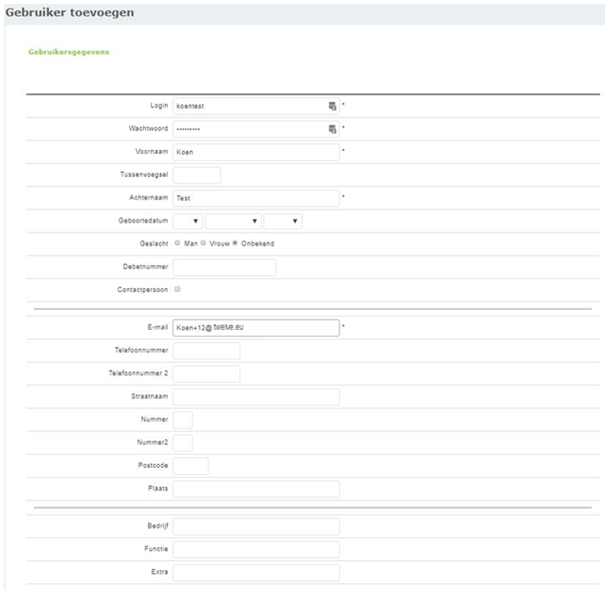This screenshot has width=609, height=594.
Task: Focus the Postcode input field
Action: 191,466
